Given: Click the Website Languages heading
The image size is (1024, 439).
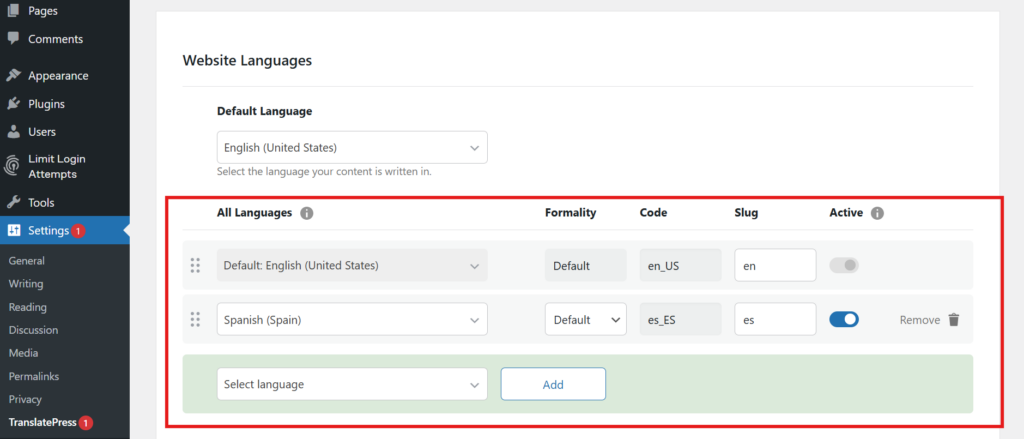Looking at the screenshot, I should (247, 61).
